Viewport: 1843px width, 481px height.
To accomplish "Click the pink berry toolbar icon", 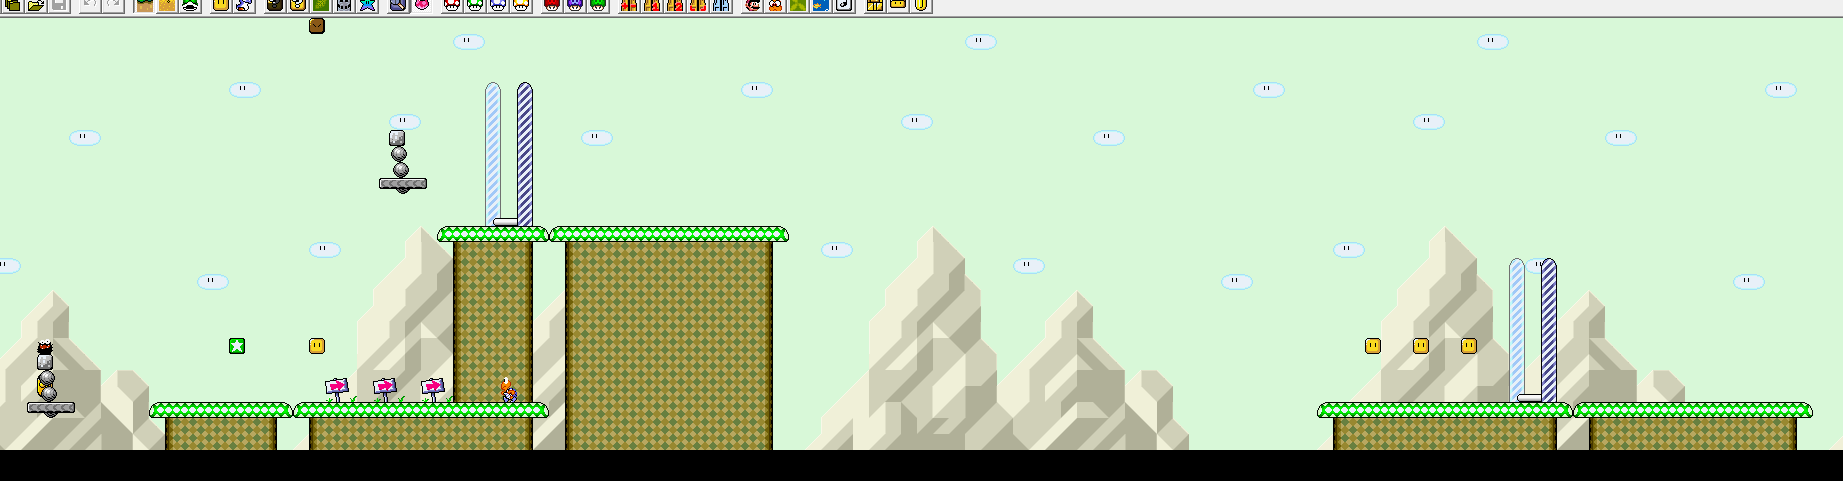I will click(422, 5).
